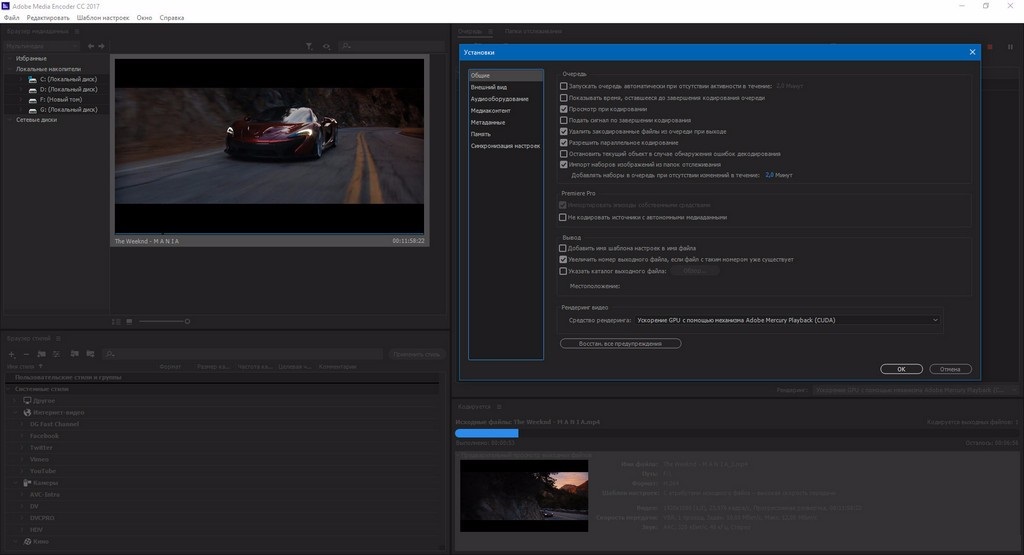Switch media browser to thumbnail view
This screenshot has width=1024, height=555.
coord(129,321)
